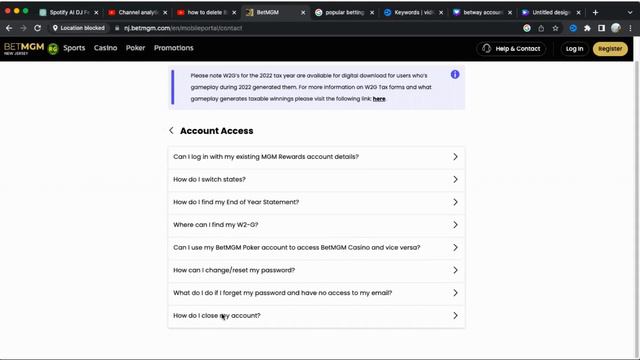Open the share page icon
The height and width of the screenshot is (360, 640).
click(541, 28)
